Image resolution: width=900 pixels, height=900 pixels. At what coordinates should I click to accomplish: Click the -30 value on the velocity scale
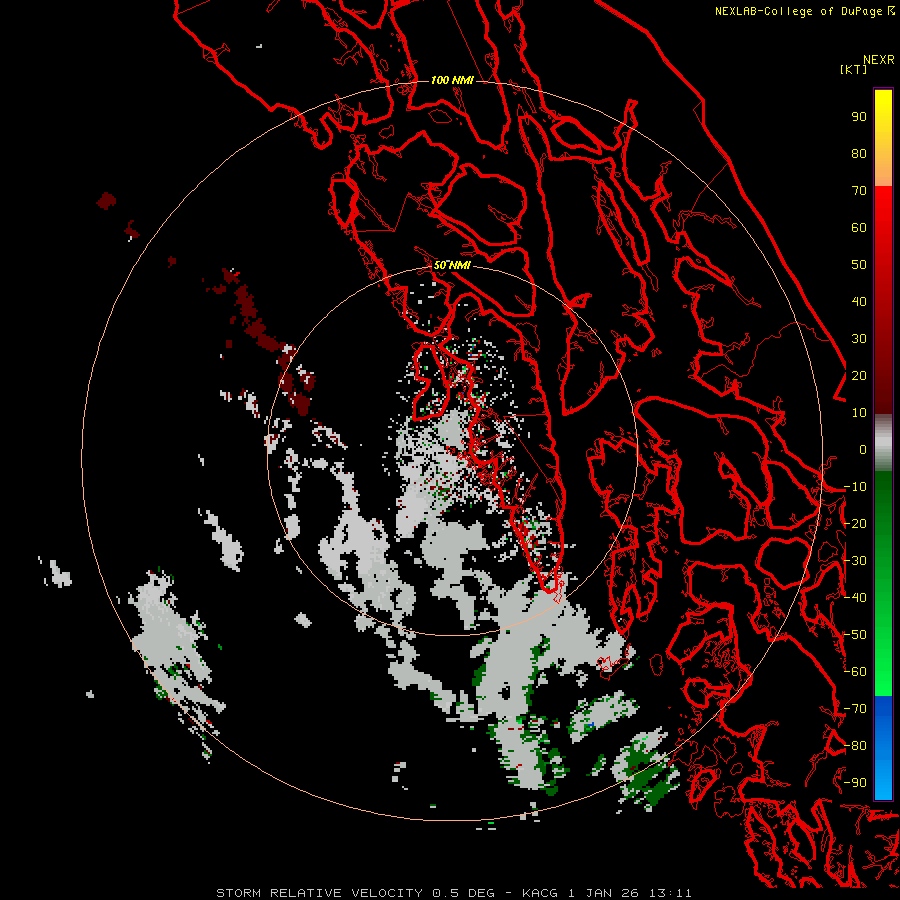point(855,561)
